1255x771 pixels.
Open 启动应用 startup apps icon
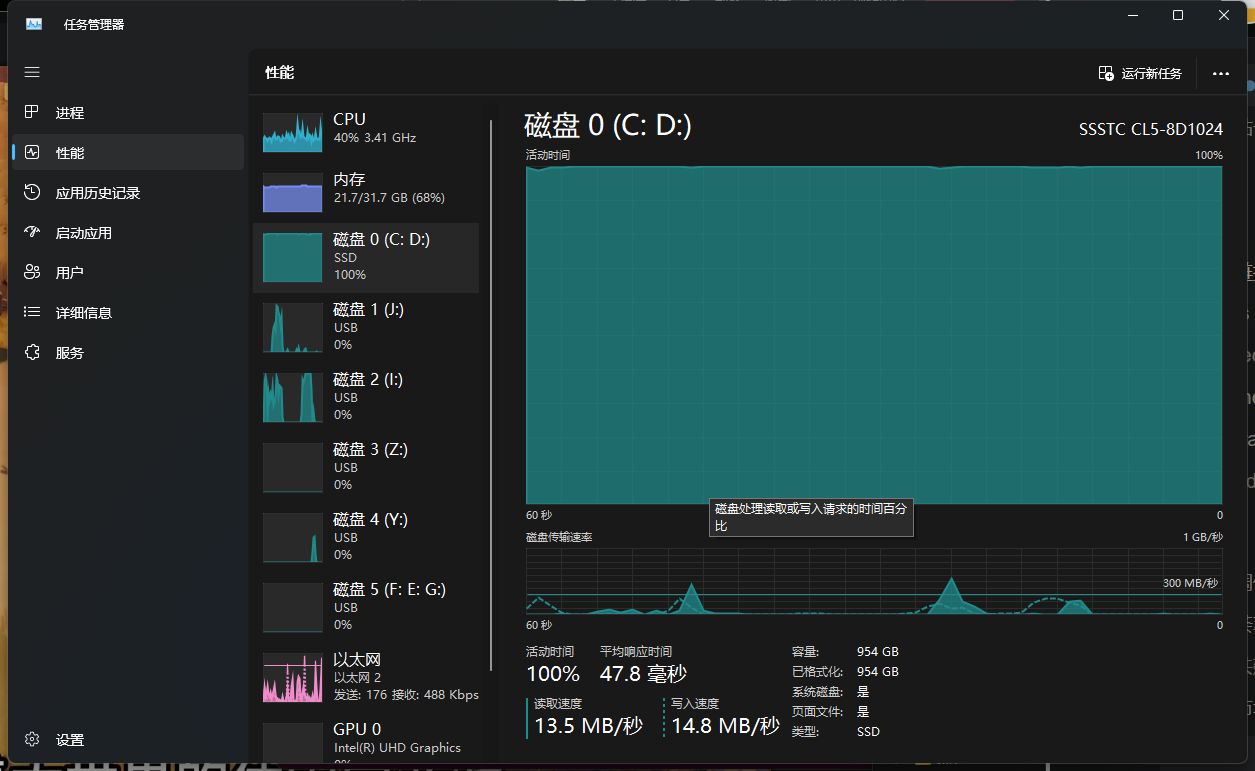pyautogui.click(x=32, y=232)
